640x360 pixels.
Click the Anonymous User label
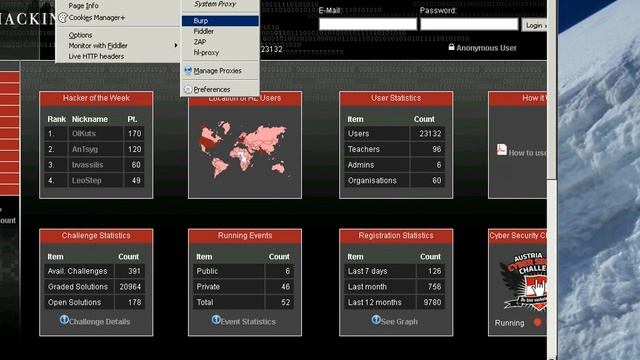point(486,48)
